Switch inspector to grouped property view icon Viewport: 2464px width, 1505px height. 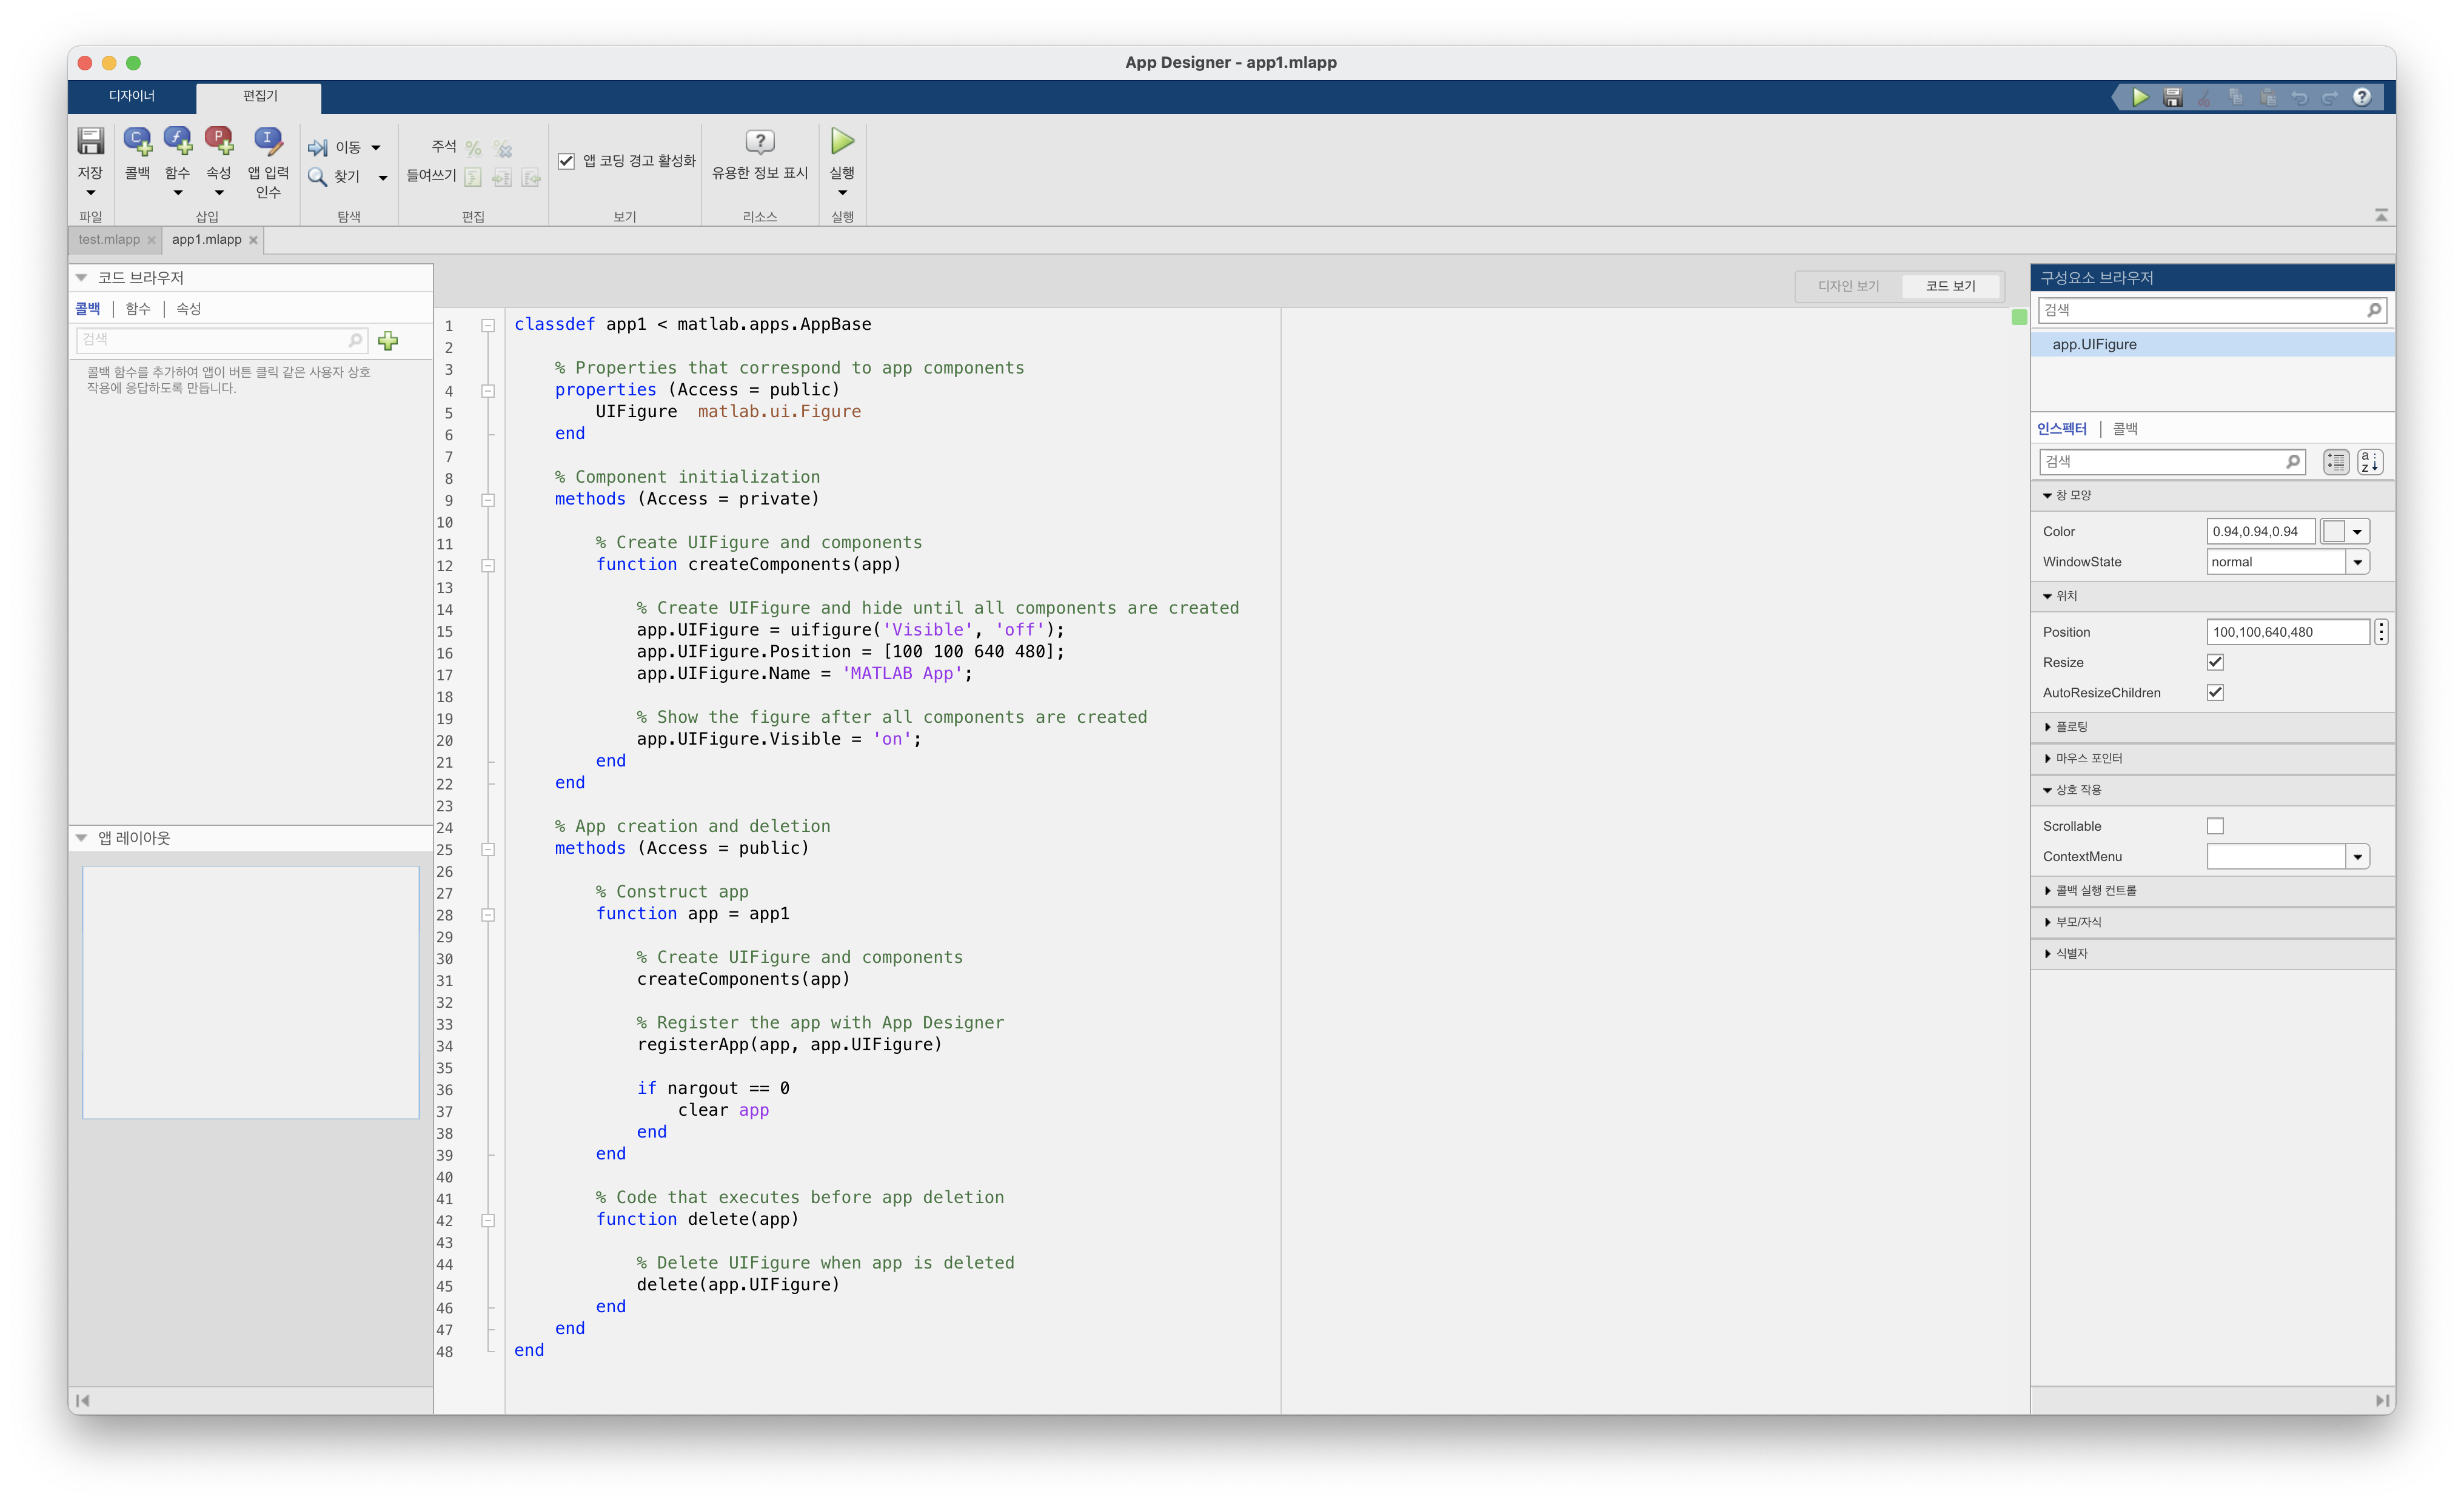tap(2336, 462)
